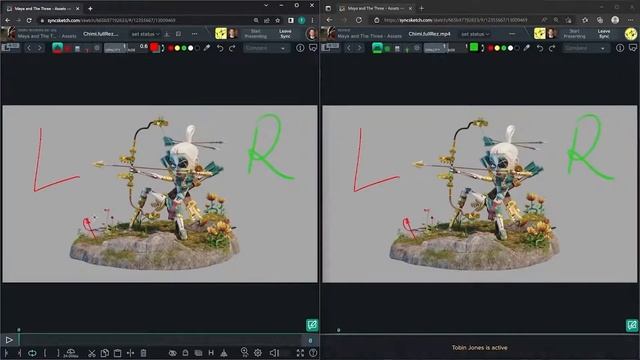Open the set status dropdown in left window
640x360 pixels.
(145, 34)
